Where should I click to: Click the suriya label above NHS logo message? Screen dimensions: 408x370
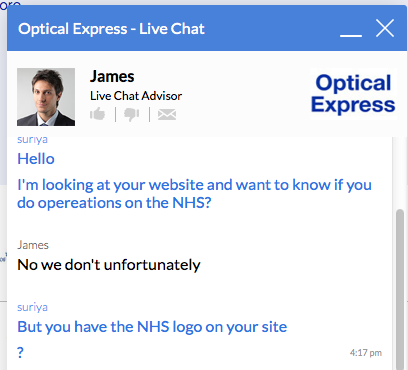[x=32, y=307]
